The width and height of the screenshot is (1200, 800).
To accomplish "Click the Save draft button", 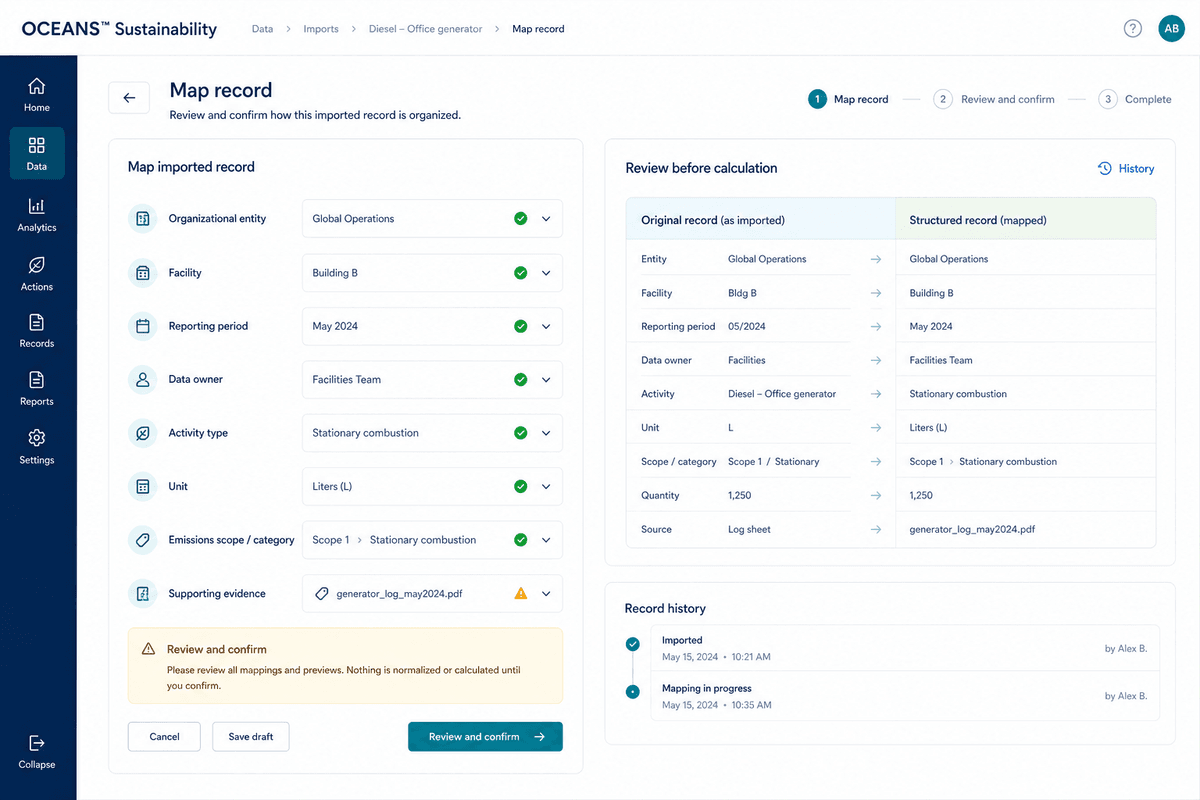I will pyautogui.click(x=250, y=736).
